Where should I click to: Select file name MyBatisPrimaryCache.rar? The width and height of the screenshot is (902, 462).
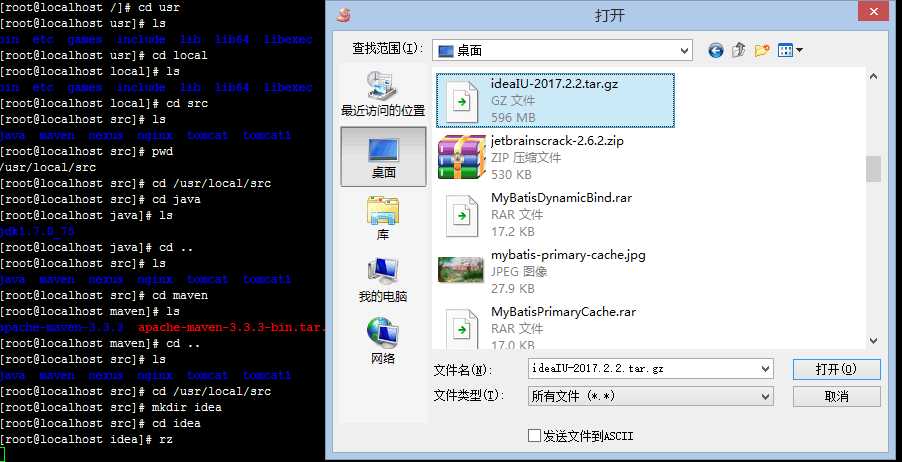coord(564,312)
